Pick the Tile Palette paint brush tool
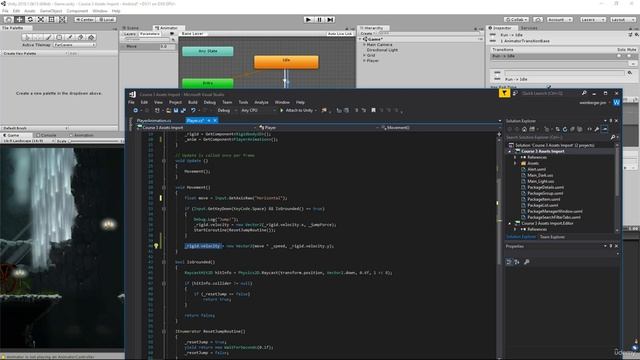Viewport: 640px width, 360px height. pyautogui.click(x=48, y=37)
